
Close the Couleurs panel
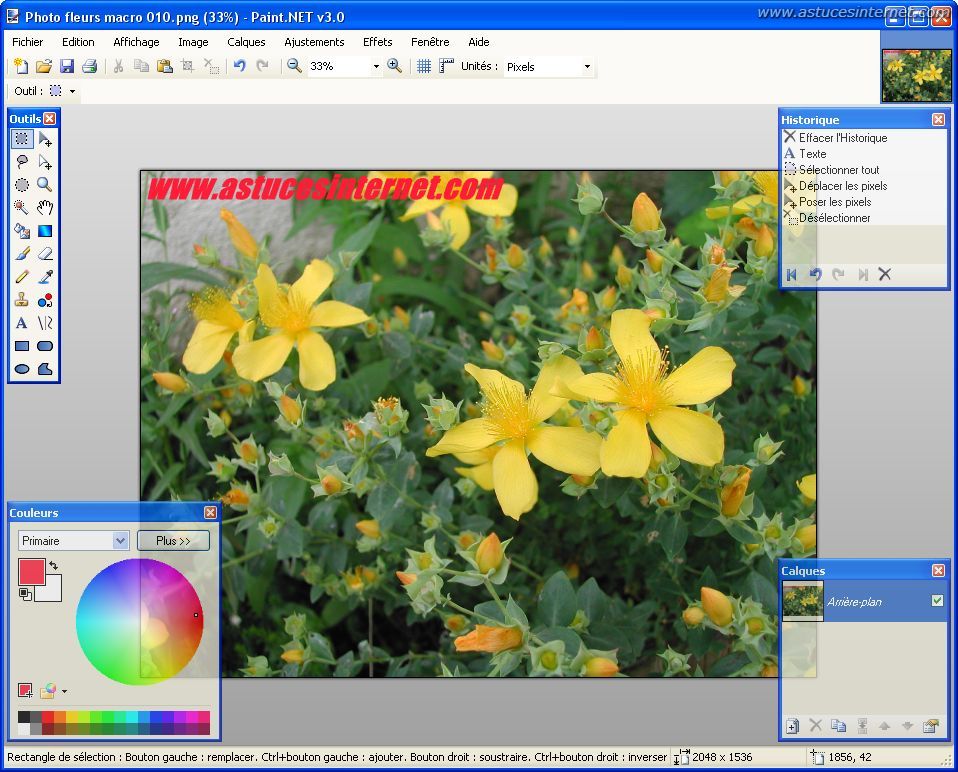[x=210, y=512]
